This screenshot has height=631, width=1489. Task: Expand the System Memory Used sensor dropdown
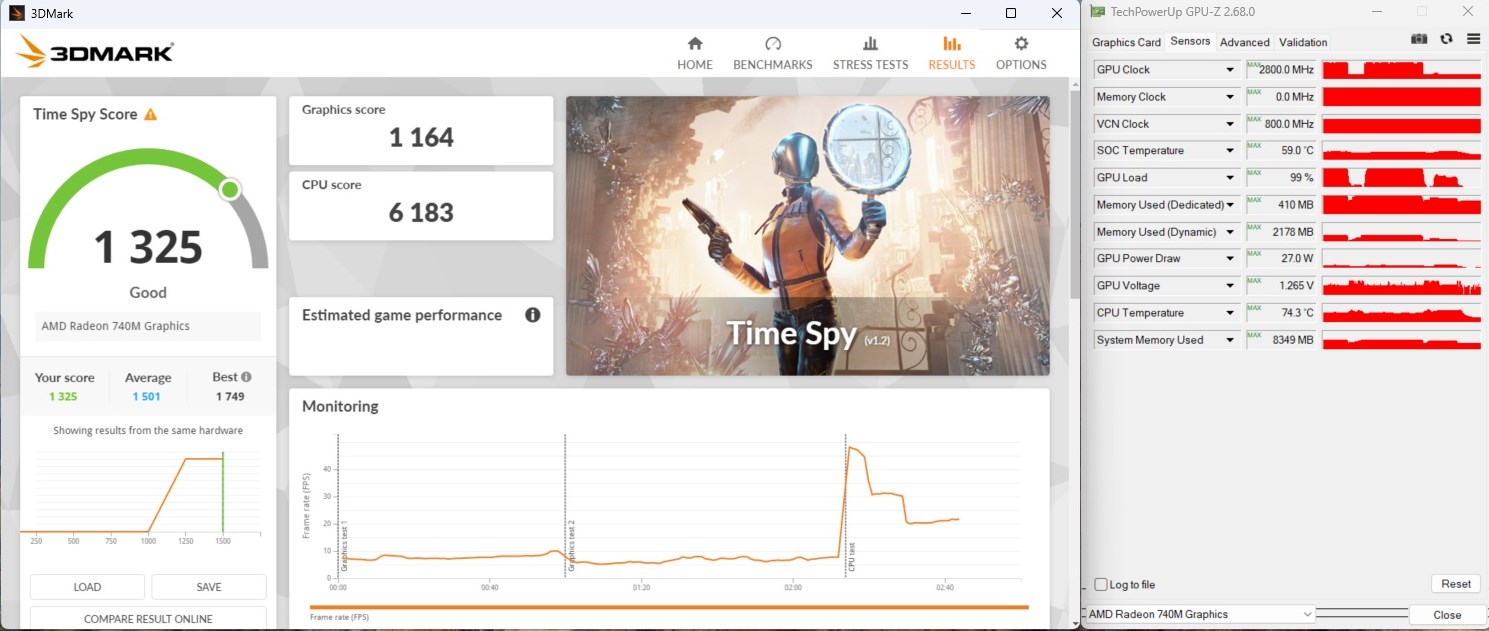click(x=1231, y=340)
